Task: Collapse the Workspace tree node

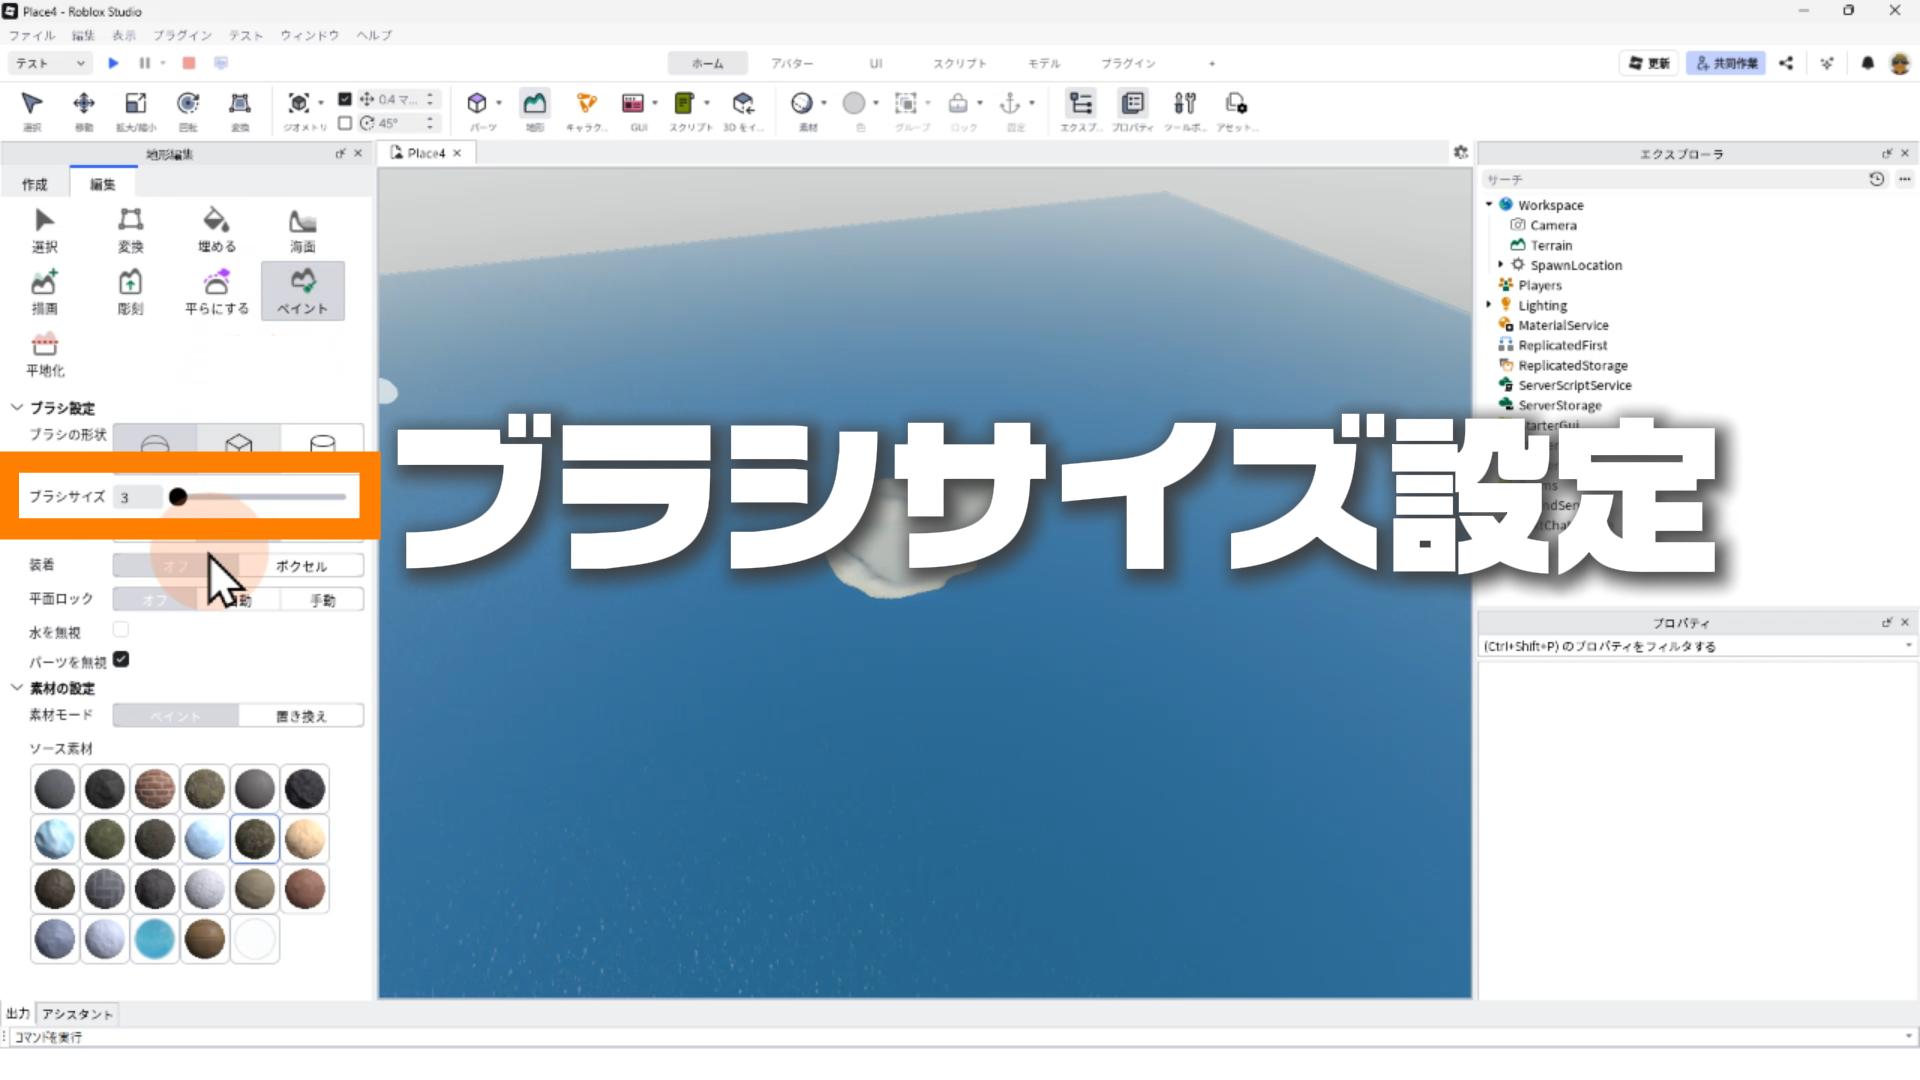Action: [1489, 205]
